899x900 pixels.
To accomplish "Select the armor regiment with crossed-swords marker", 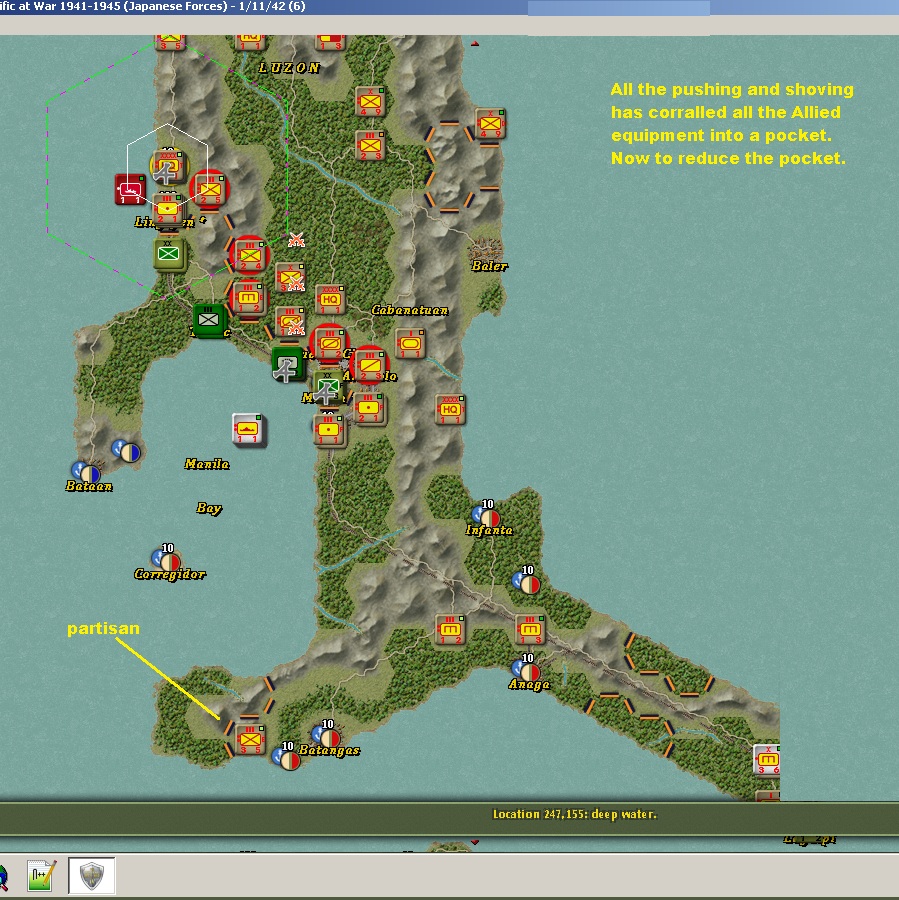I will tap(290, 321).
